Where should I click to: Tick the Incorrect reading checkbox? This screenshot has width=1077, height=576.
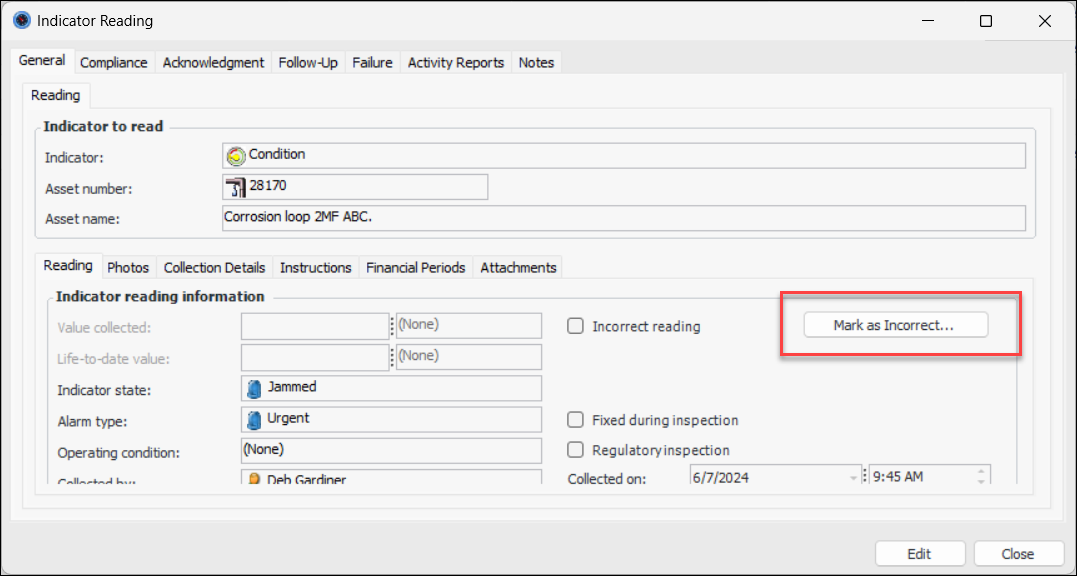click(x=575, y=326)
